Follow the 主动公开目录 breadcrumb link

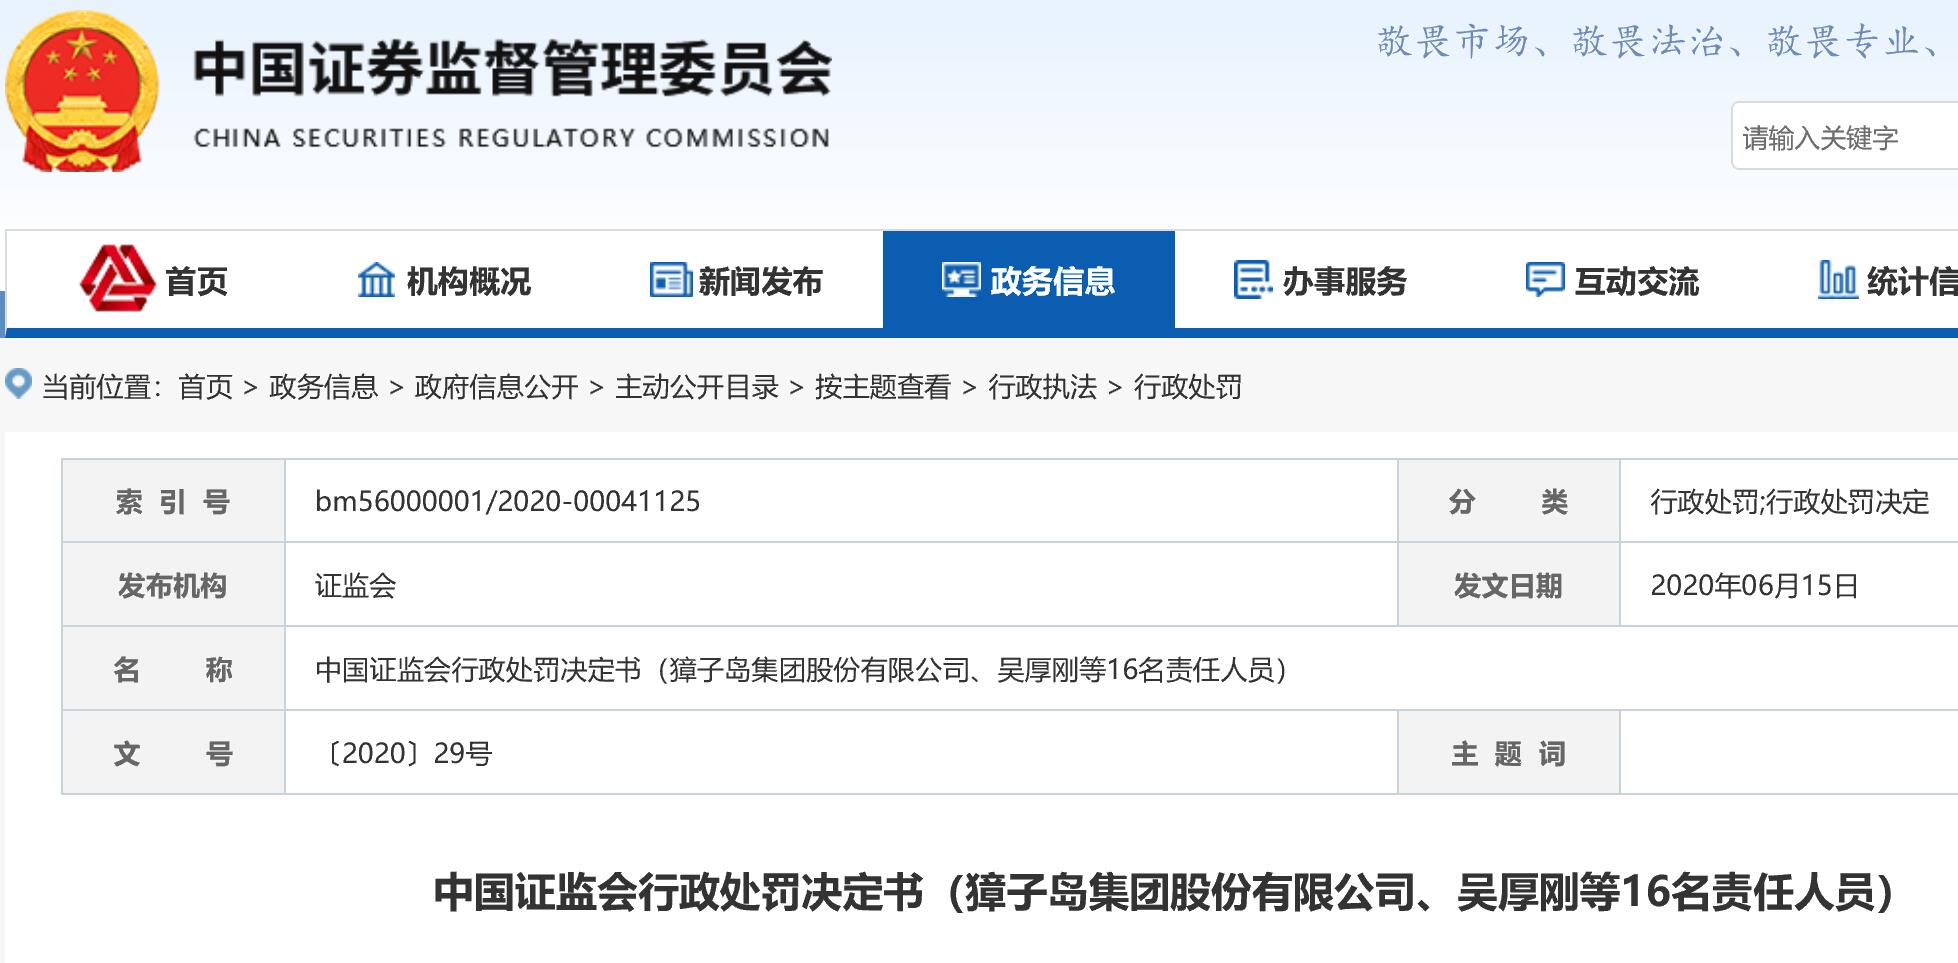click(x=697, y=387)
